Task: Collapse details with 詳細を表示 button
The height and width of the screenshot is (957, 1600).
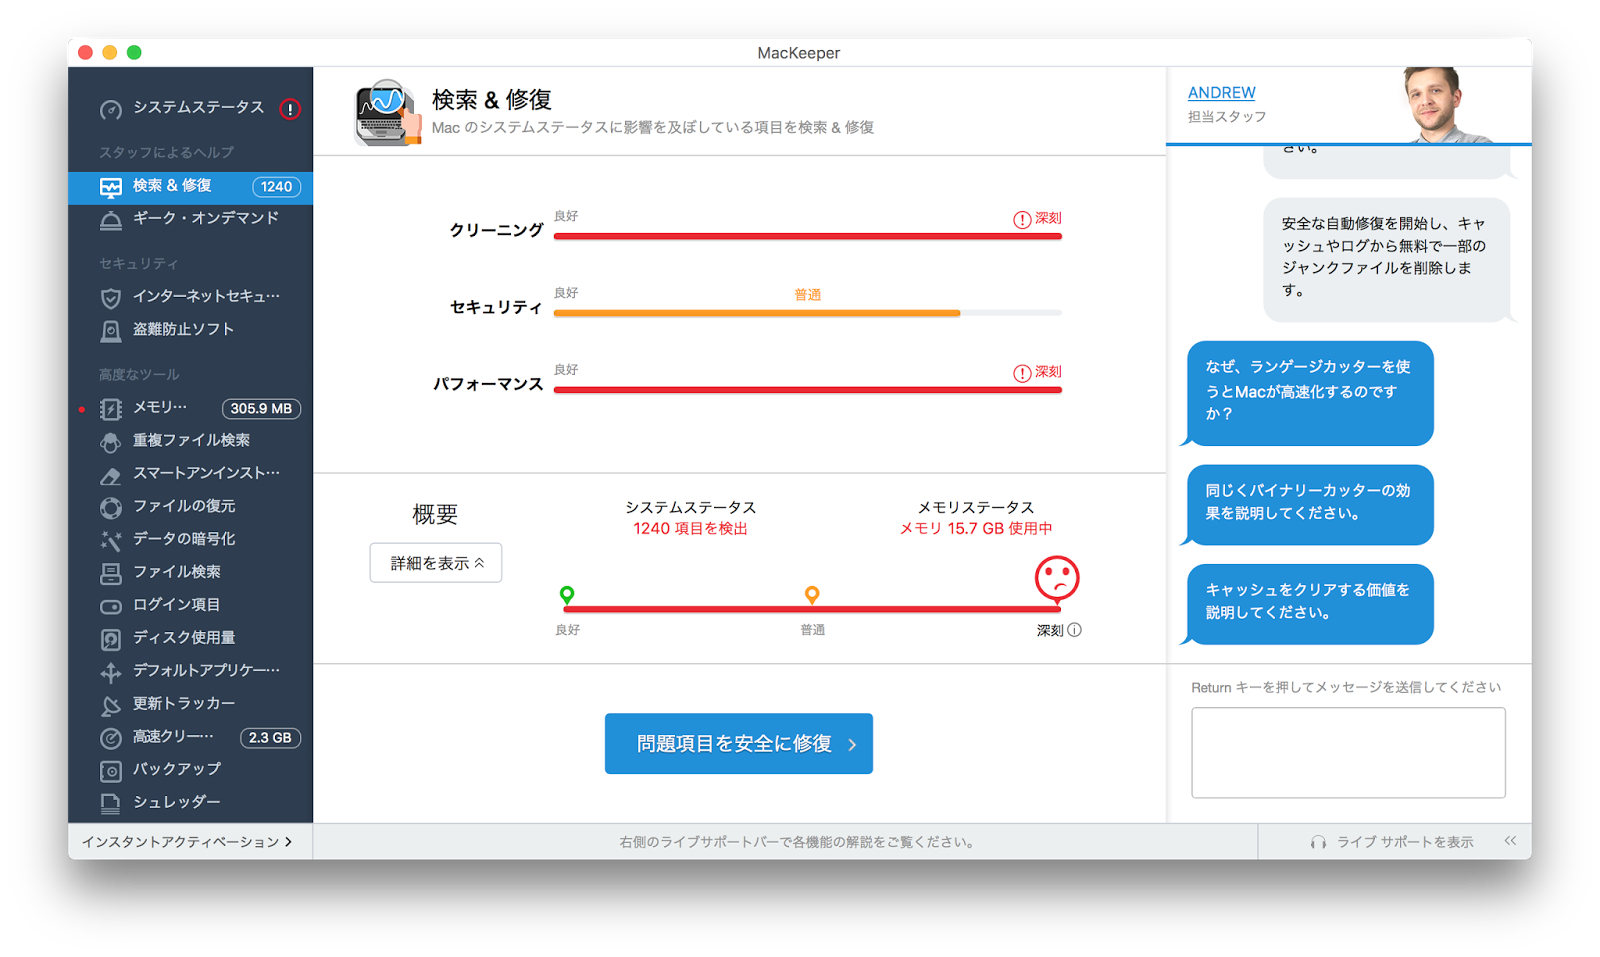Action: (436, 563)
